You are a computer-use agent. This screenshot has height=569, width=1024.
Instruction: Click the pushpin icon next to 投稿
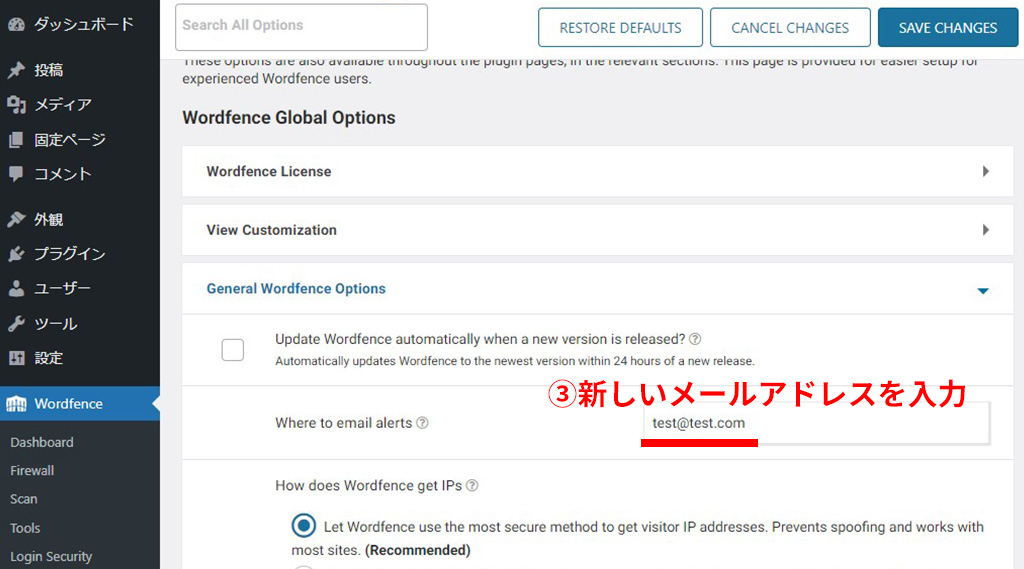point(16,70)
